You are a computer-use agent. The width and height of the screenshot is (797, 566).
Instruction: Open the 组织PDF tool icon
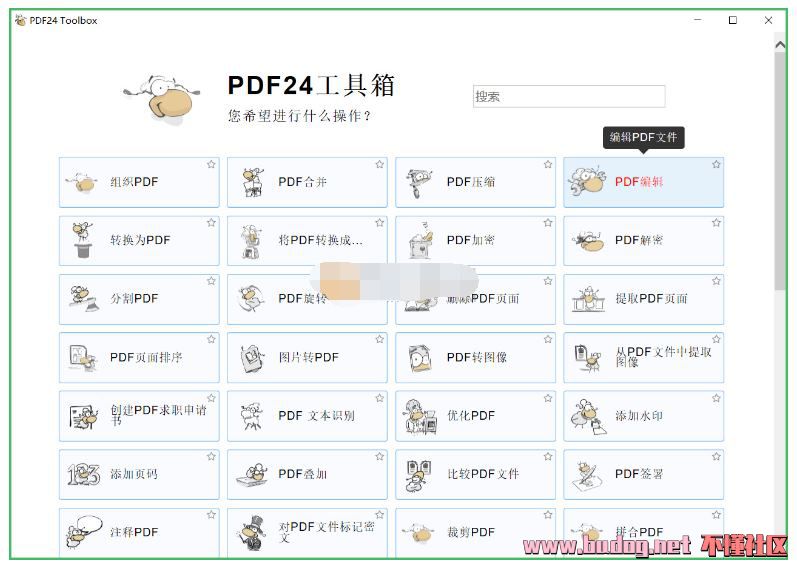[x=81, y=182]
